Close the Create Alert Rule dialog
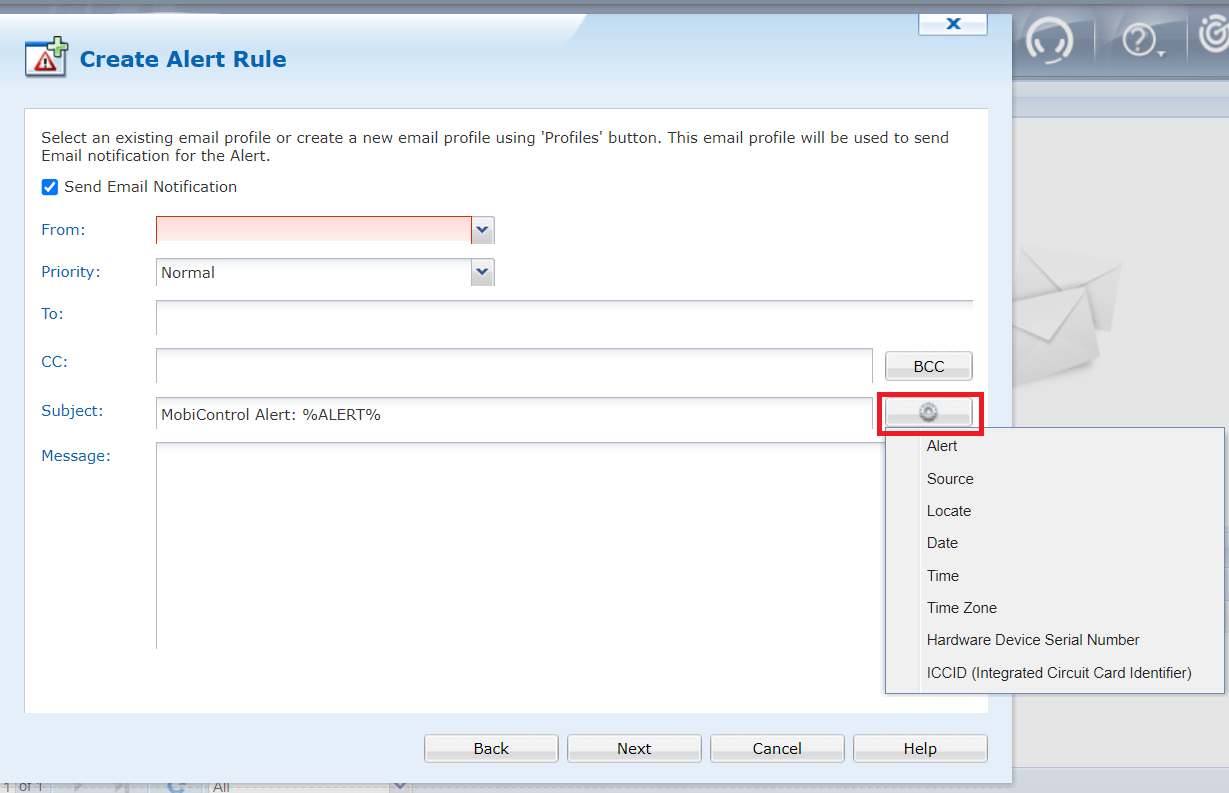 click(x=952, y=23)
